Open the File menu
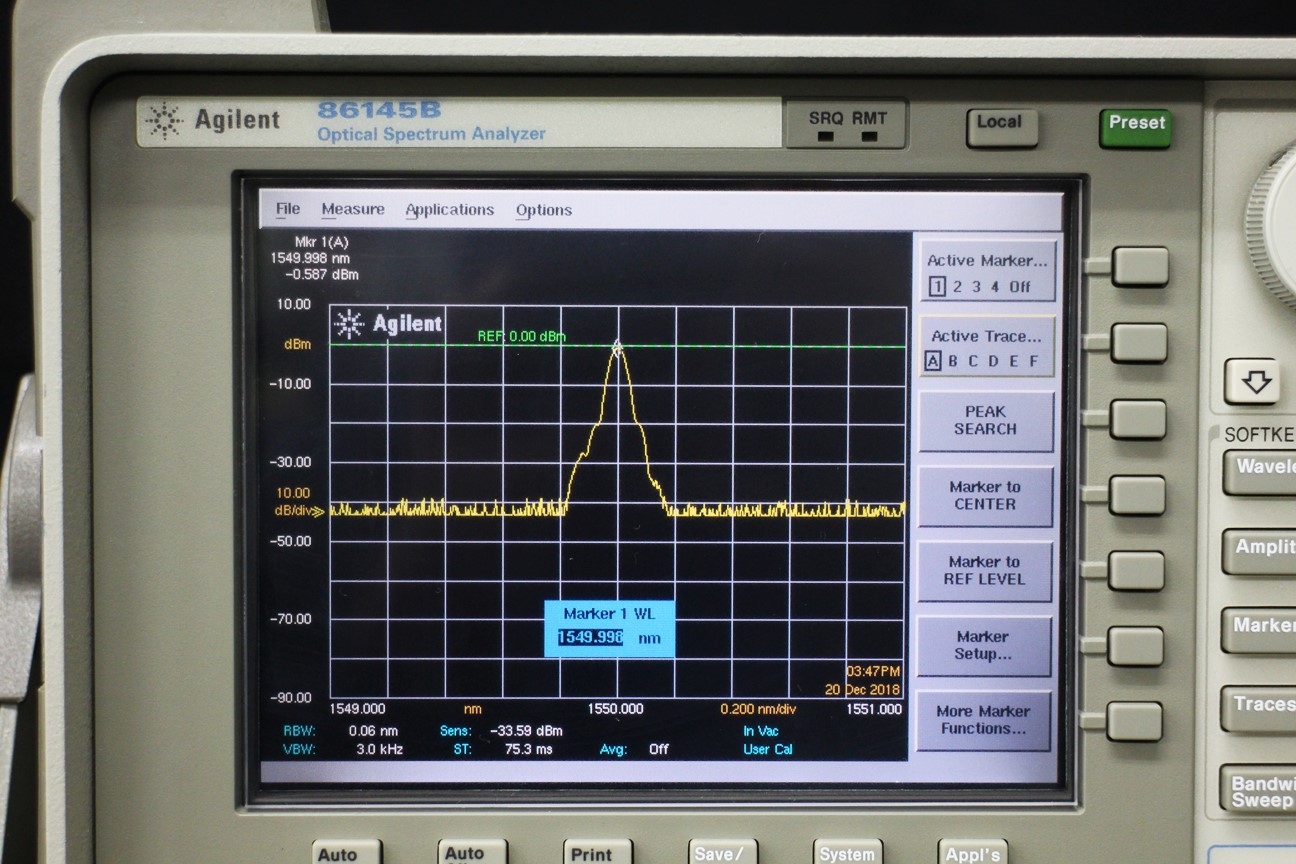 tap(288, 209)
